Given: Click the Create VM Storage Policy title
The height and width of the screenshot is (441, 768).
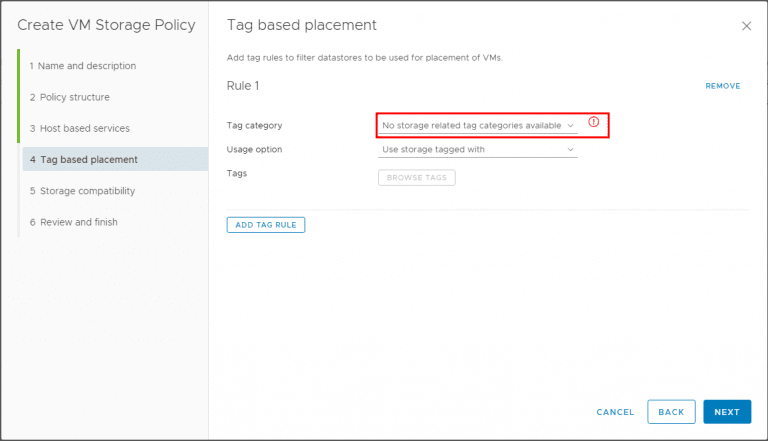Looking at the screenshot, I should click(x=106, y=25).
